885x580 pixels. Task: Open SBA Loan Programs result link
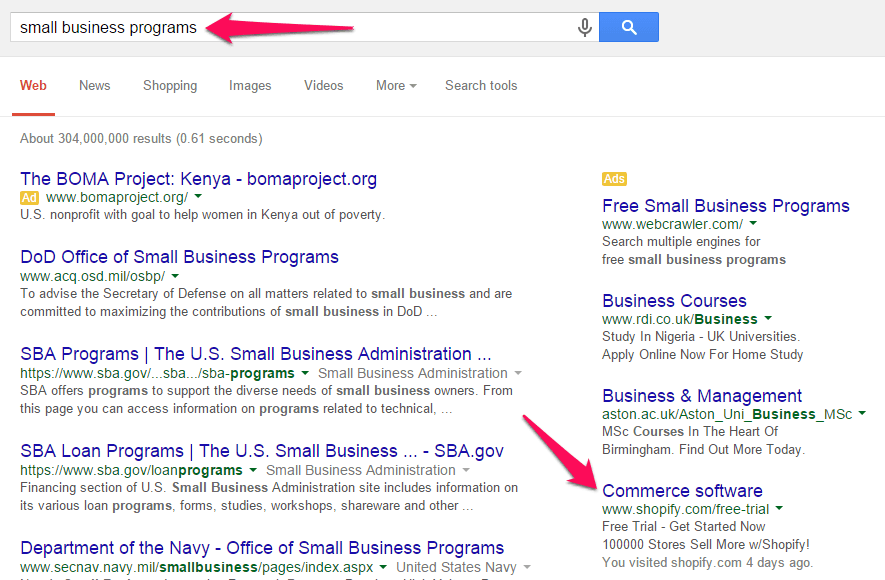click(262, 451)
